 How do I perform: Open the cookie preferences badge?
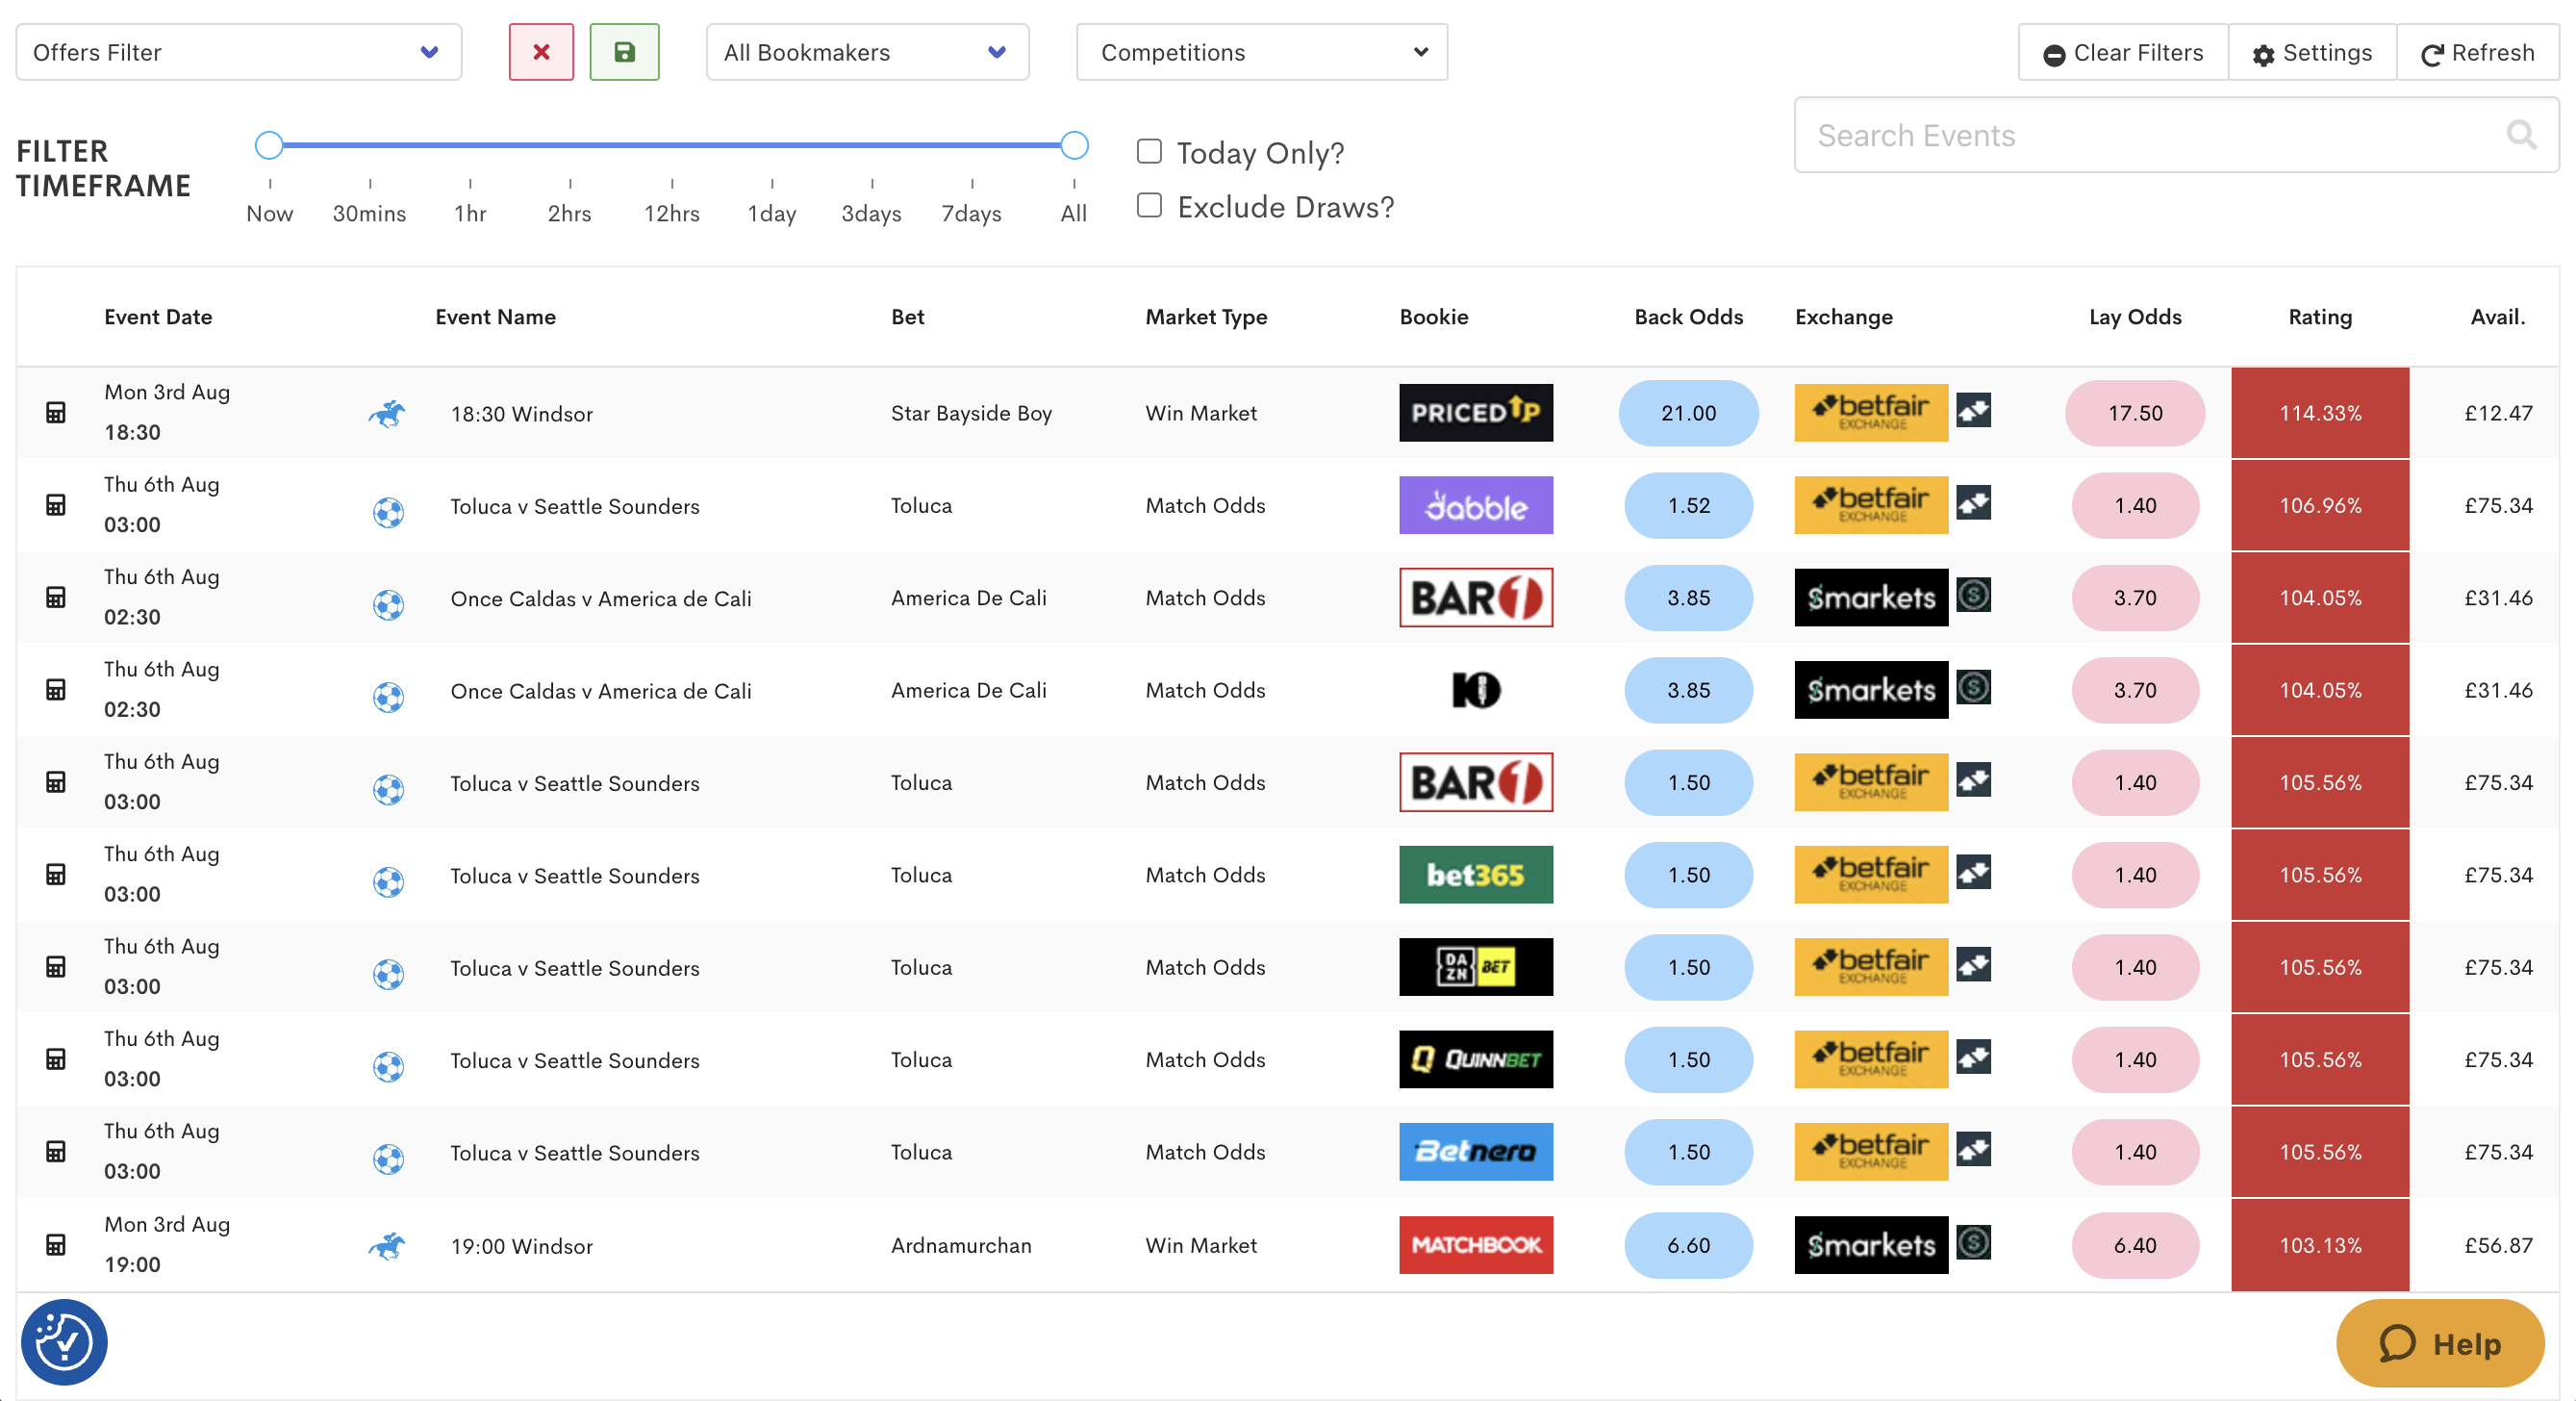(x=64, y=1342)
